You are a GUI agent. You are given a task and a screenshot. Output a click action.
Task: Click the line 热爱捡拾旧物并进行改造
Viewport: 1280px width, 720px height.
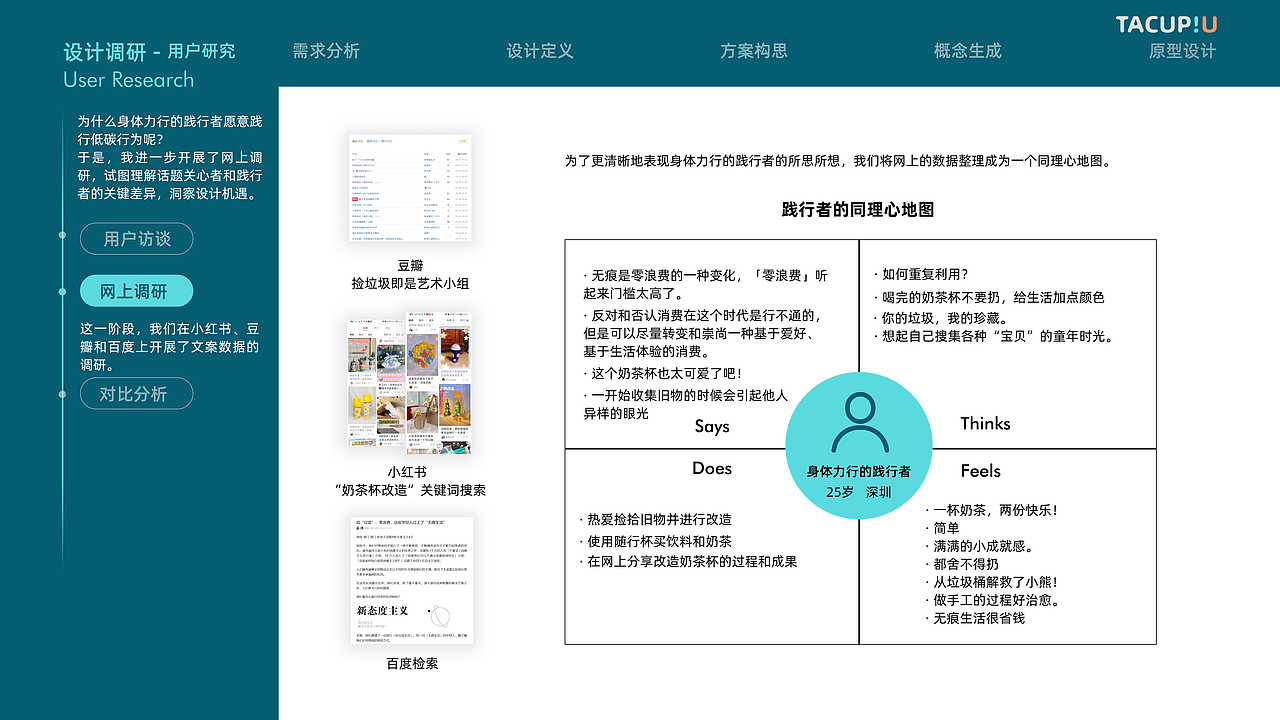[655, 519]
